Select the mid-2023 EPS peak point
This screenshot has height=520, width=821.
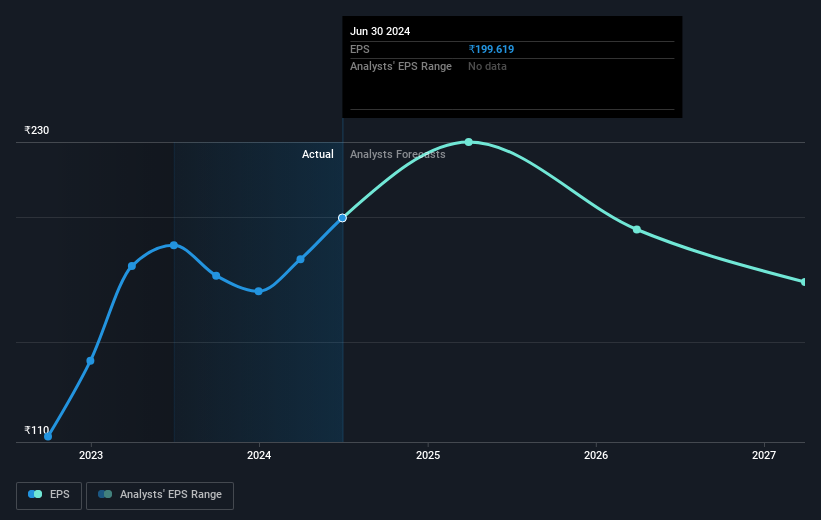(x=174, y=245)
